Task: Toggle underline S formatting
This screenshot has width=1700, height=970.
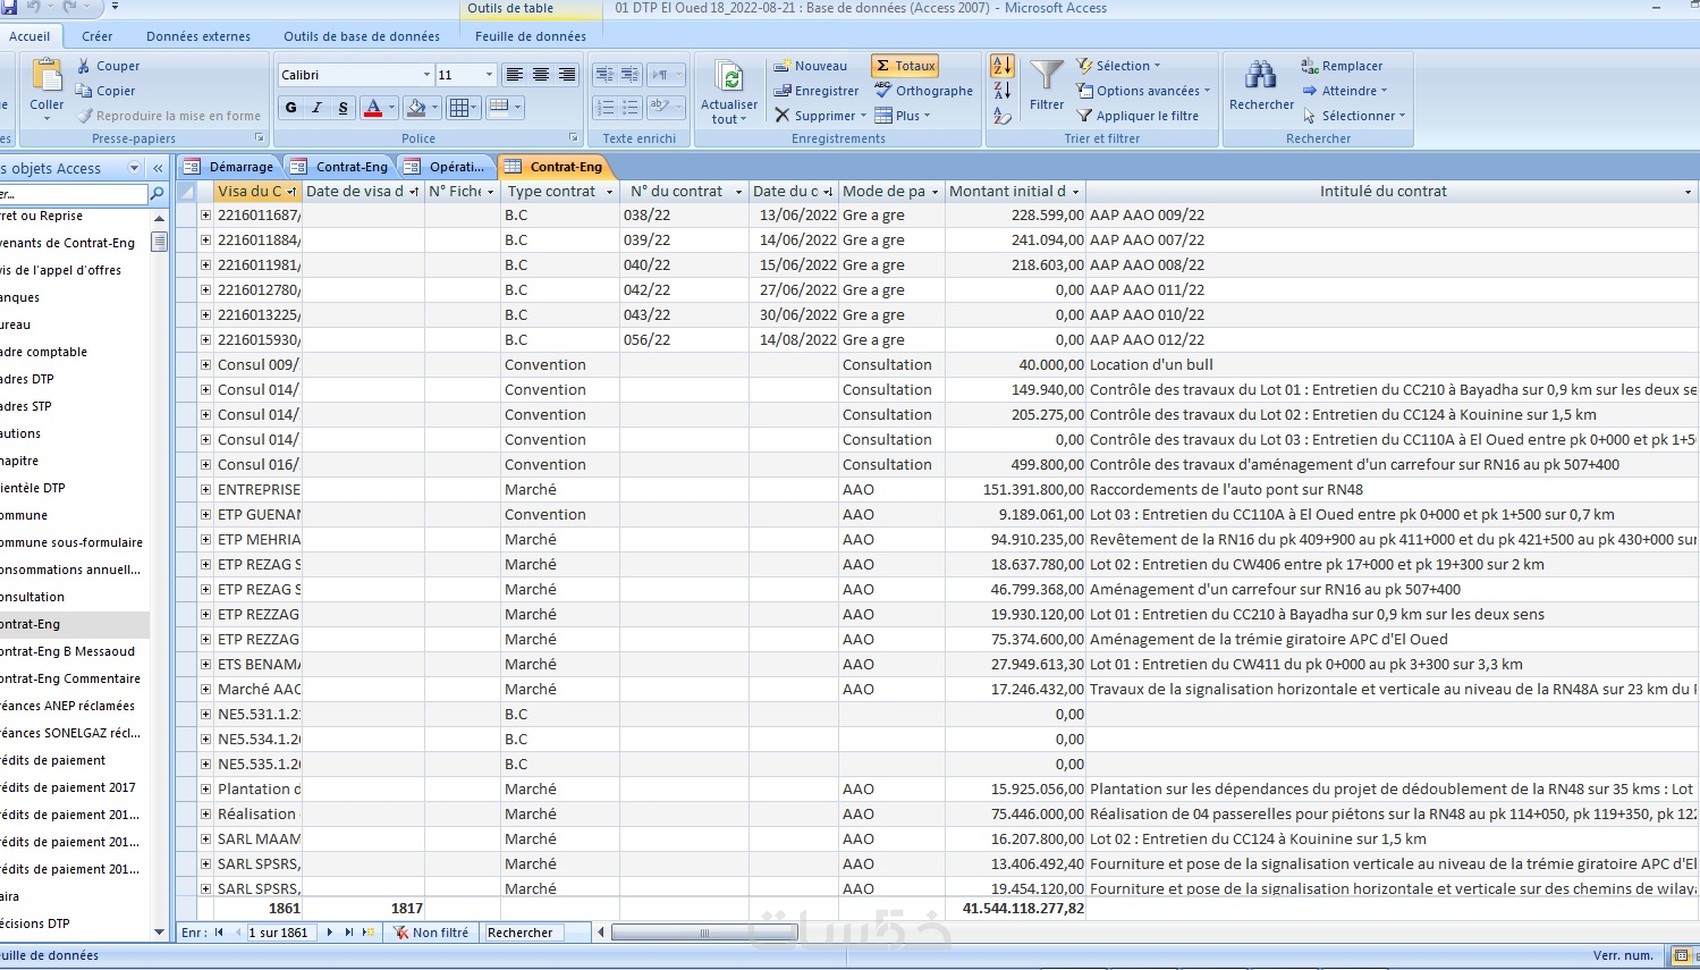Action: (342, 107)
